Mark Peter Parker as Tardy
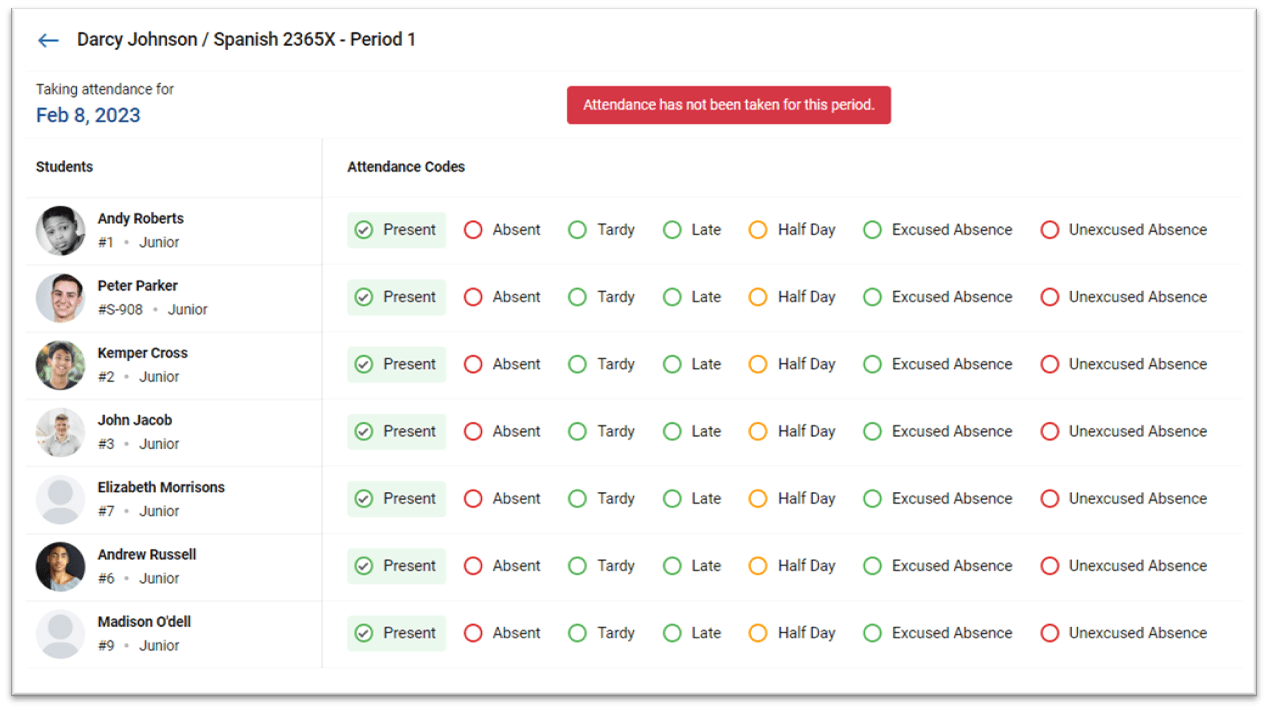The width and height of the screenshot is (1268, 710). point(577,297)
